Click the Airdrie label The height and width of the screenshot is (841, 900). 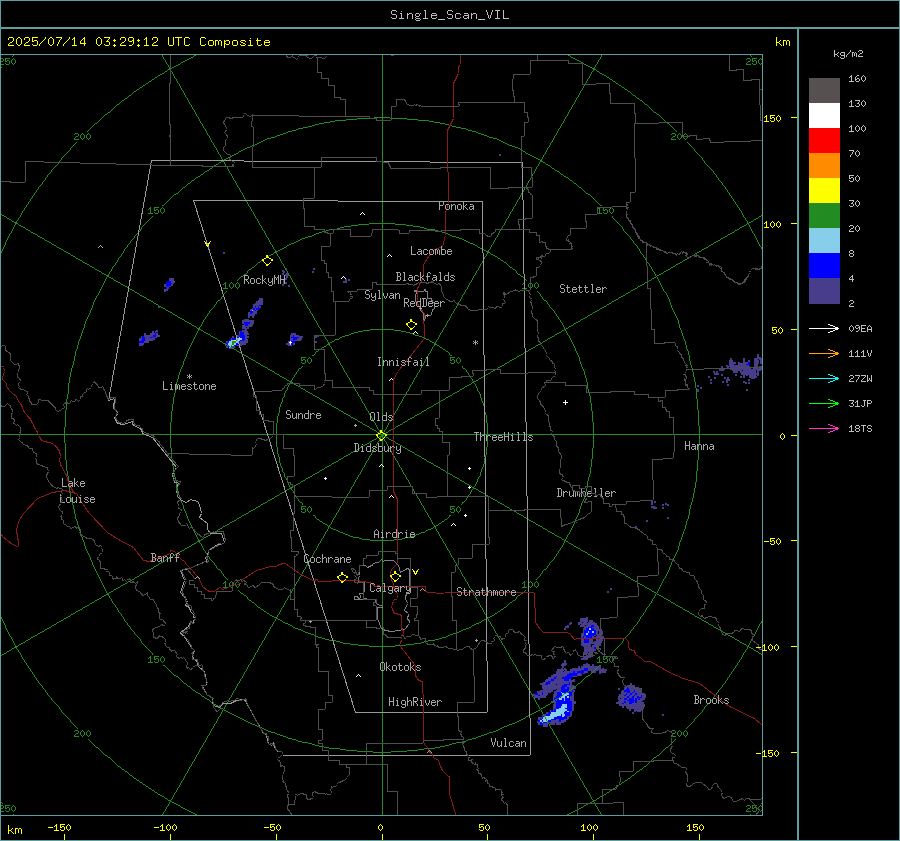(394, 534)
